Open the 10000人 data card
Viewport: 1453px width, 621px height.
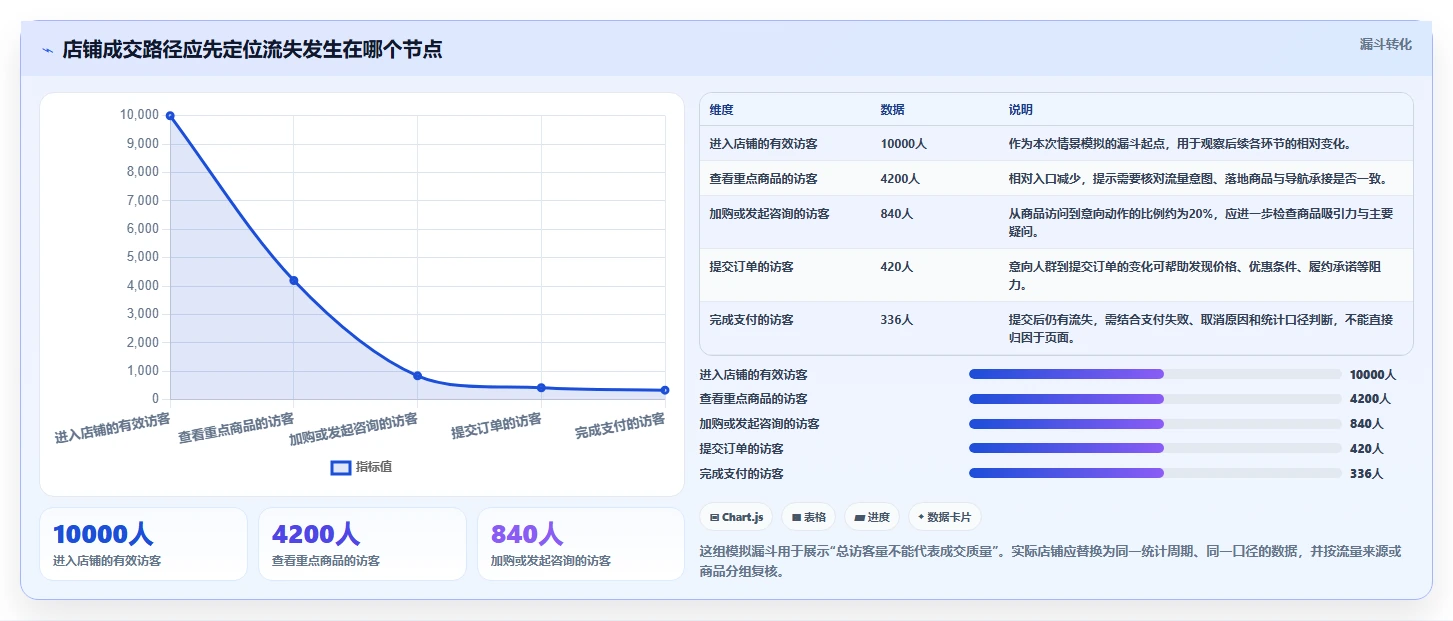point(143,544)
